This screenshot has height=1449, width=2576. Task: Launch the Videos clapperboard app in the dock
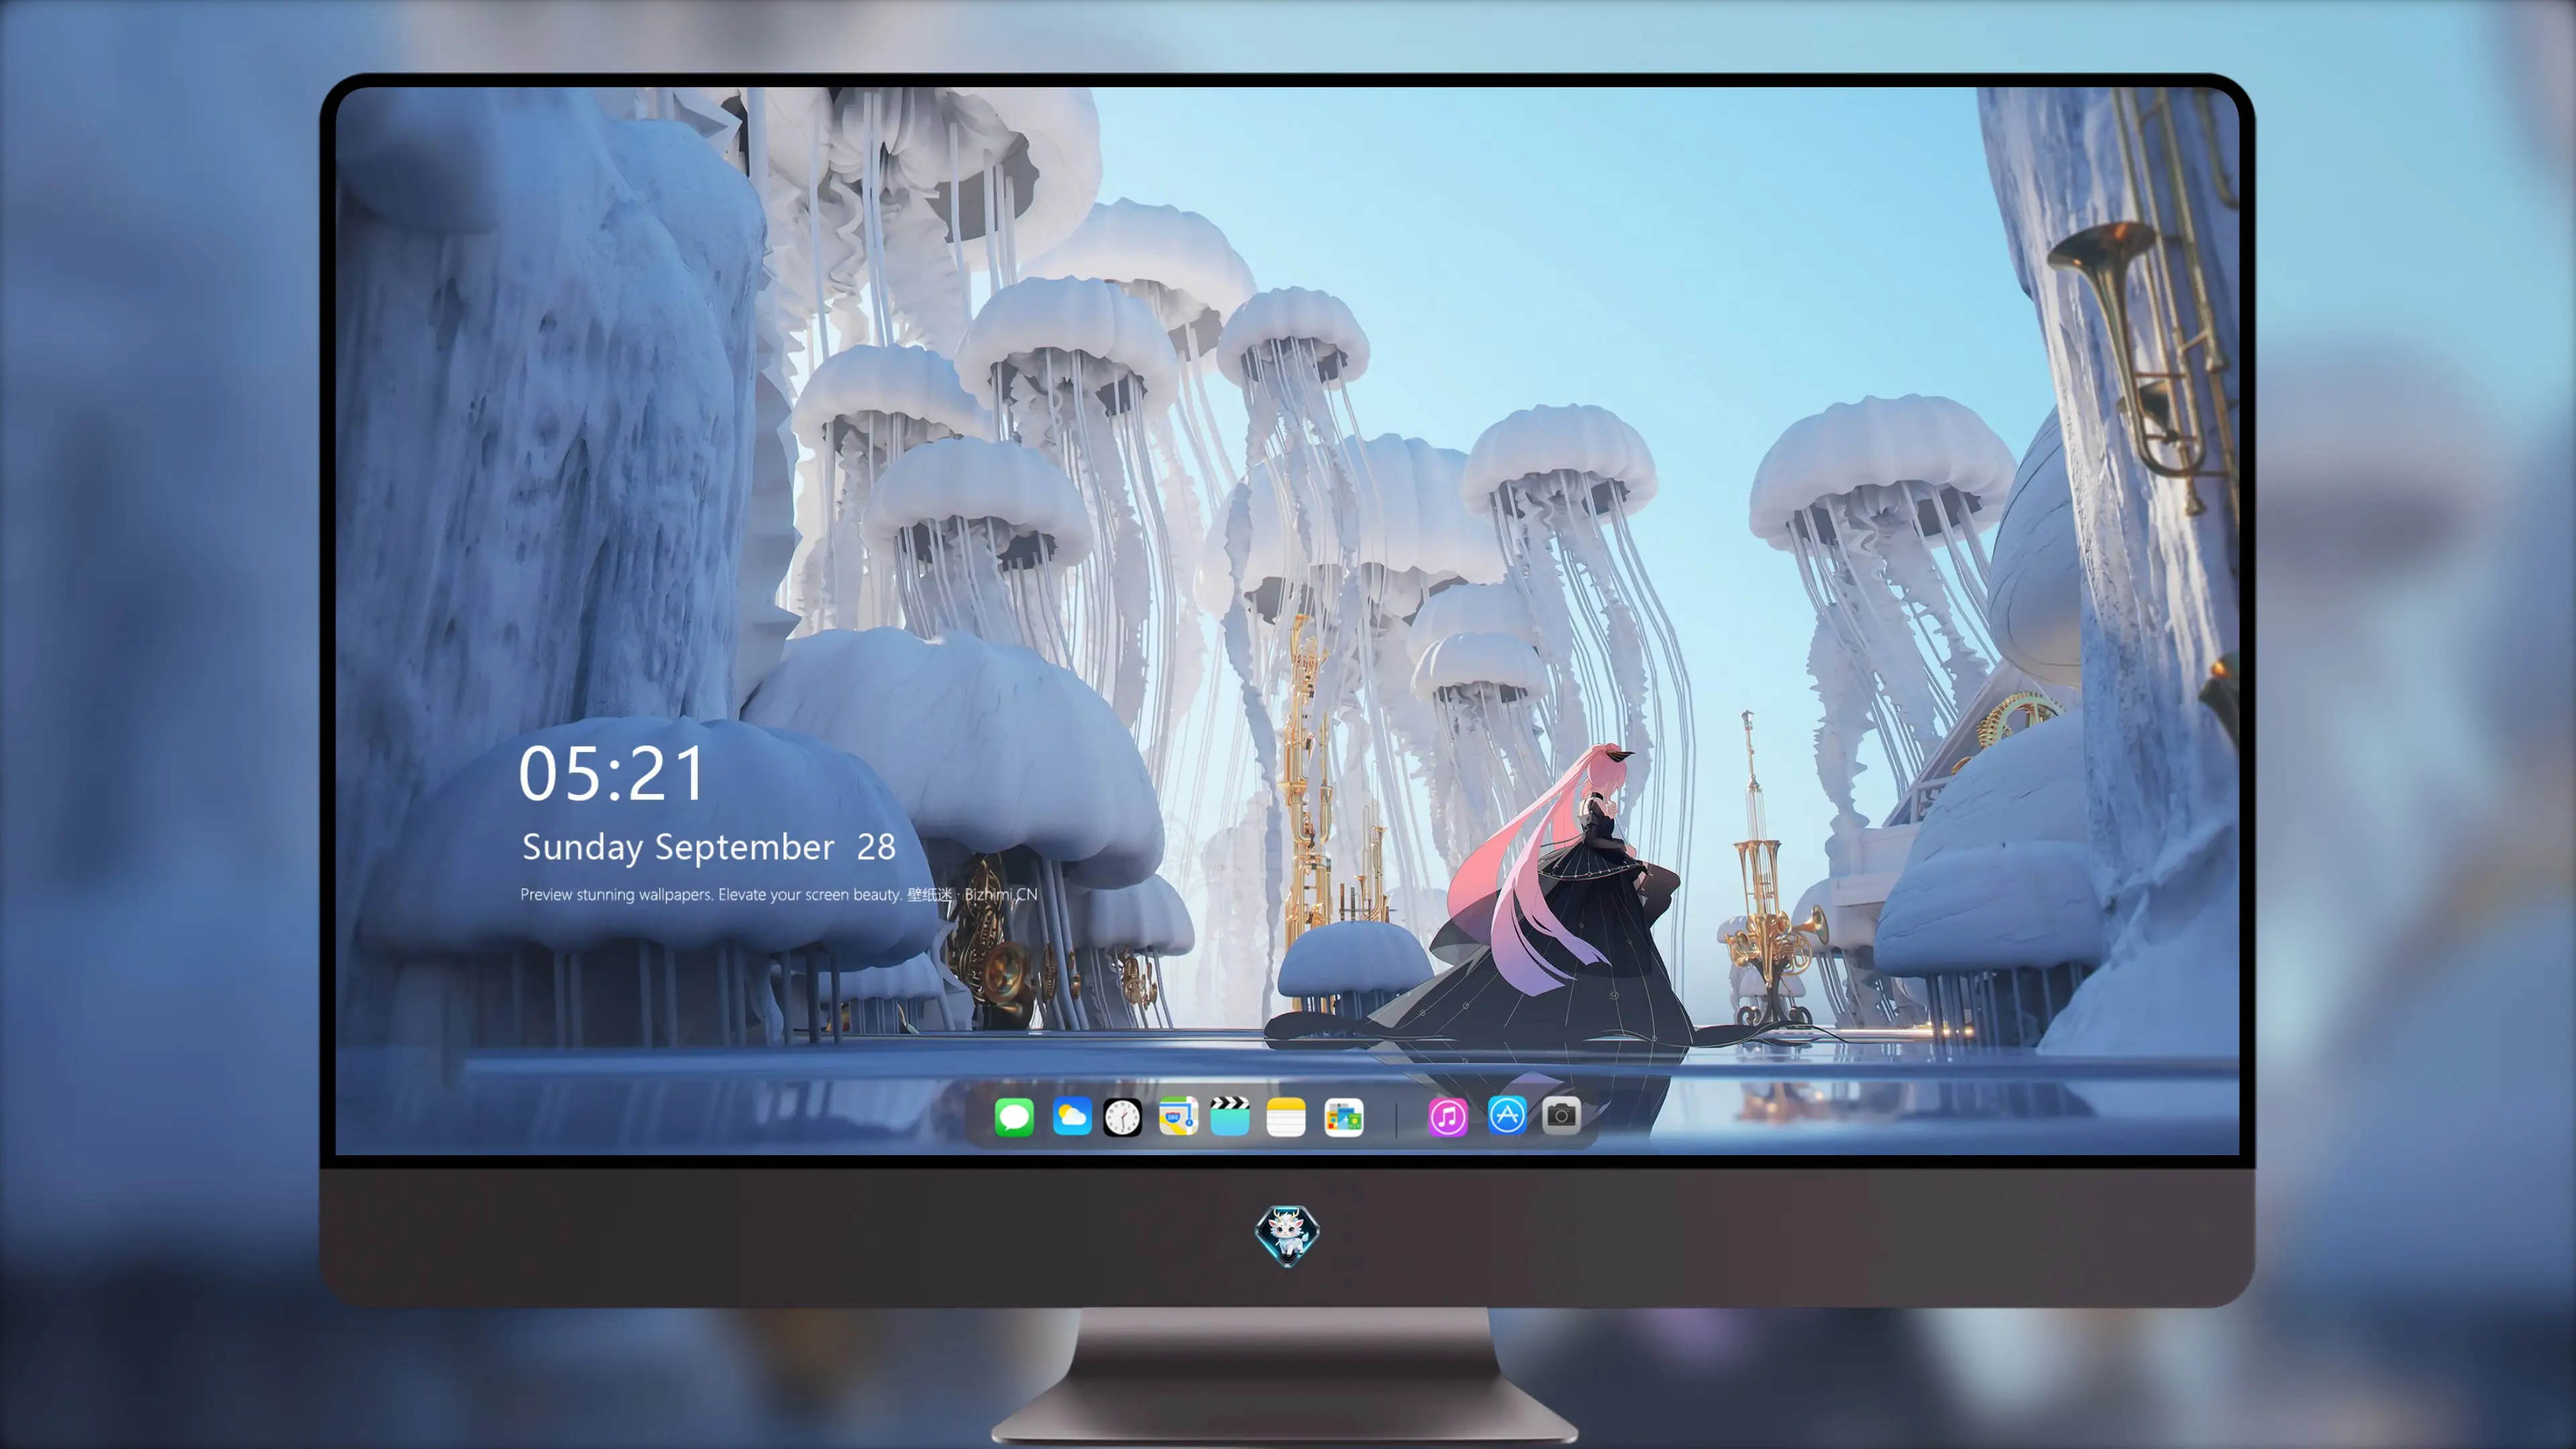(x=1230, y=1116)
